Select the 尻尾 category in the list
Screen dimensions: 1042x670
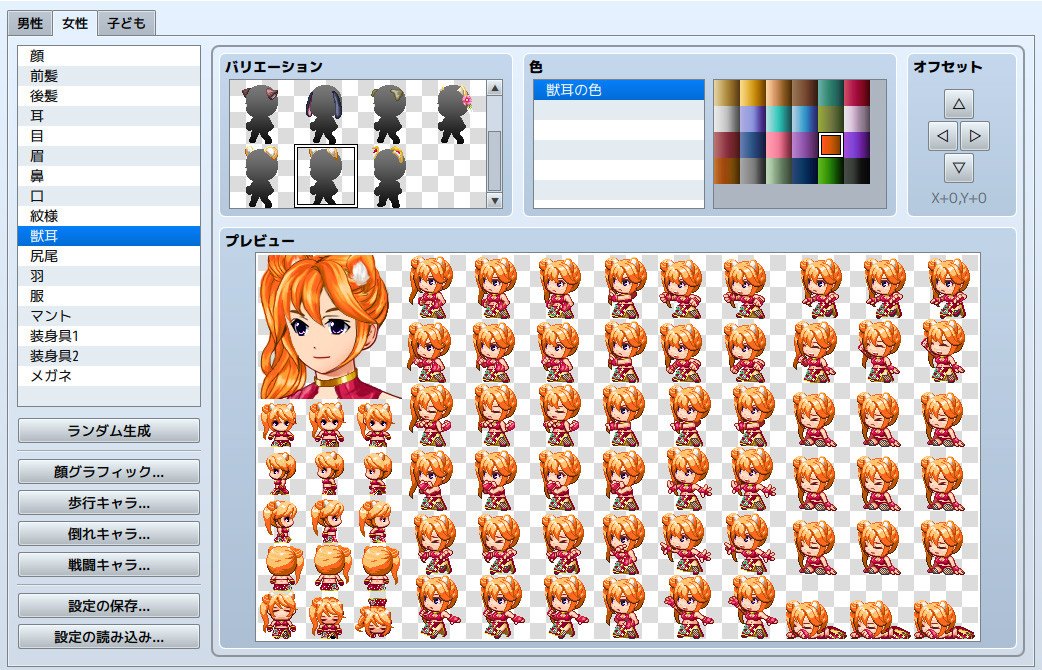point(108,255)
